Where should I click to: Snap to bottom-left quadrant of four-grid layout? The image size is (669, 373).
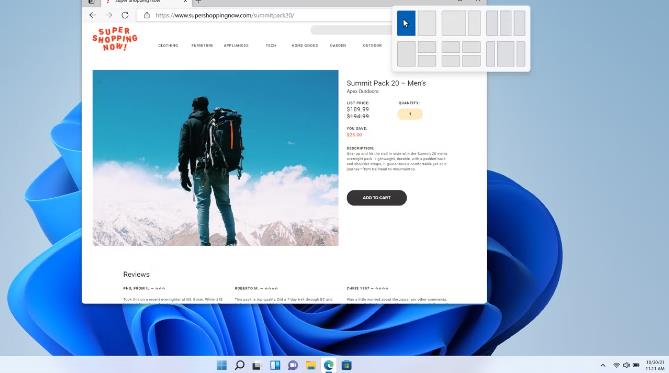coord(451,61)
